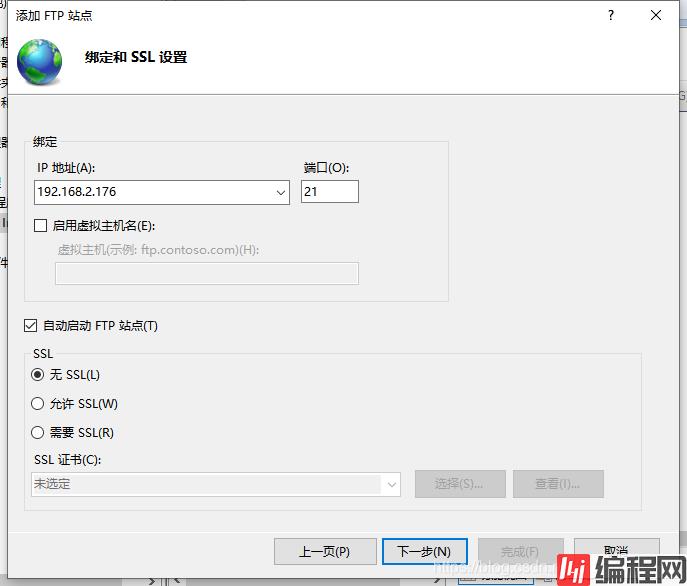Enable the virtual host name checkbox (启用虚拟主机名)
Image resolution: width=687 pixels, height=586 pixels.
tap(41, 226)
